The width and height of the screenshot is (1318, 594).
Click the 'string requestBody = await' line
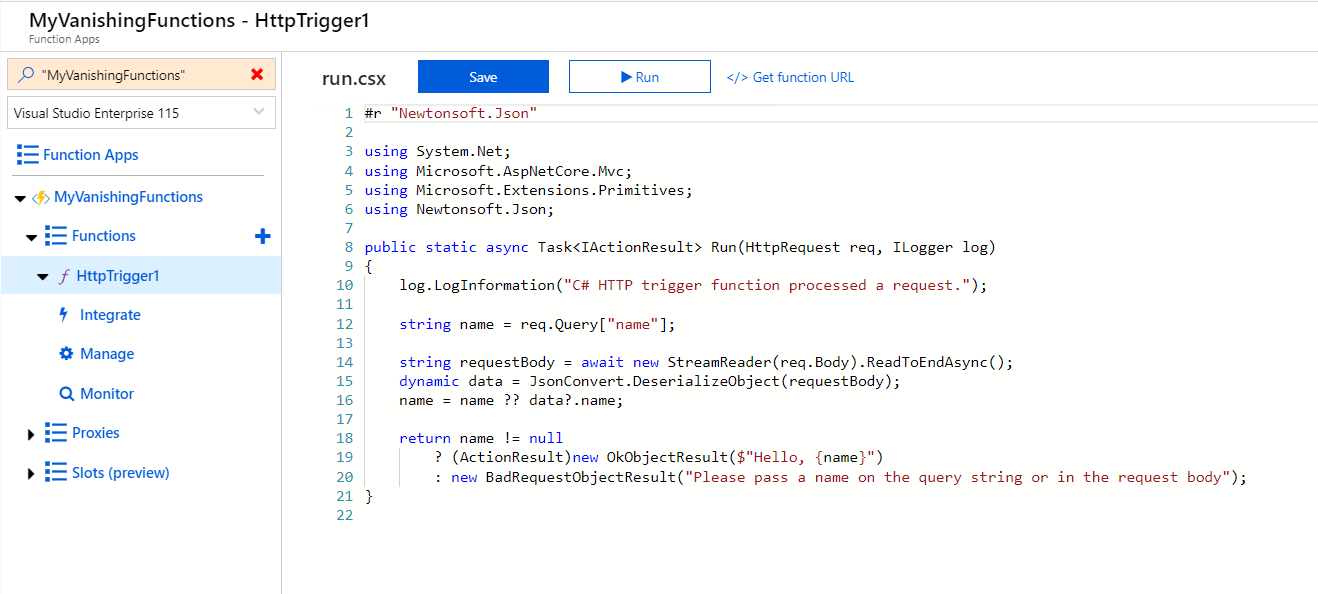(706, 362)
